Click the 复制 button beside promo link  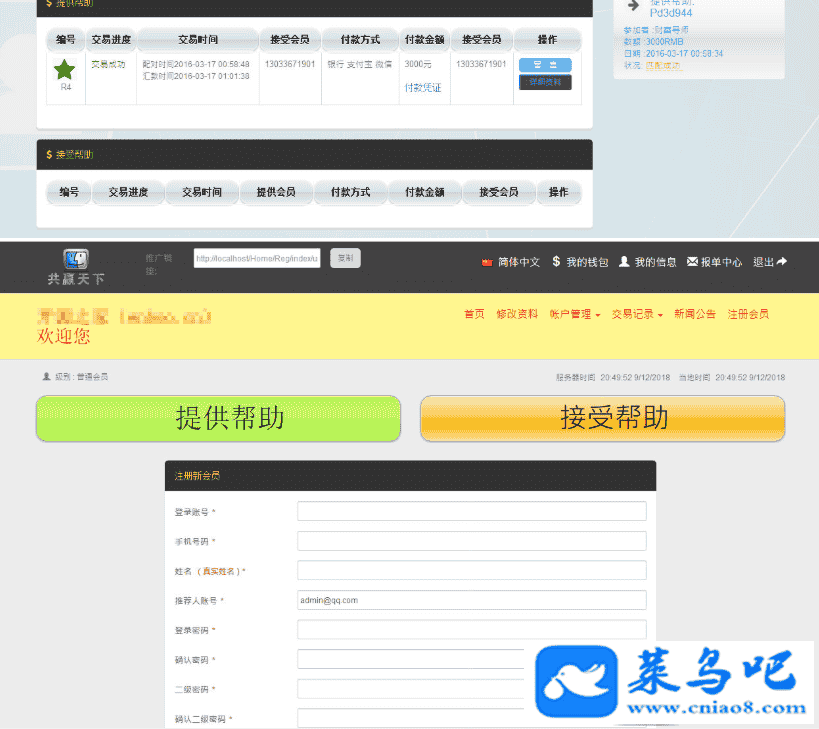[x=345, y=258]
